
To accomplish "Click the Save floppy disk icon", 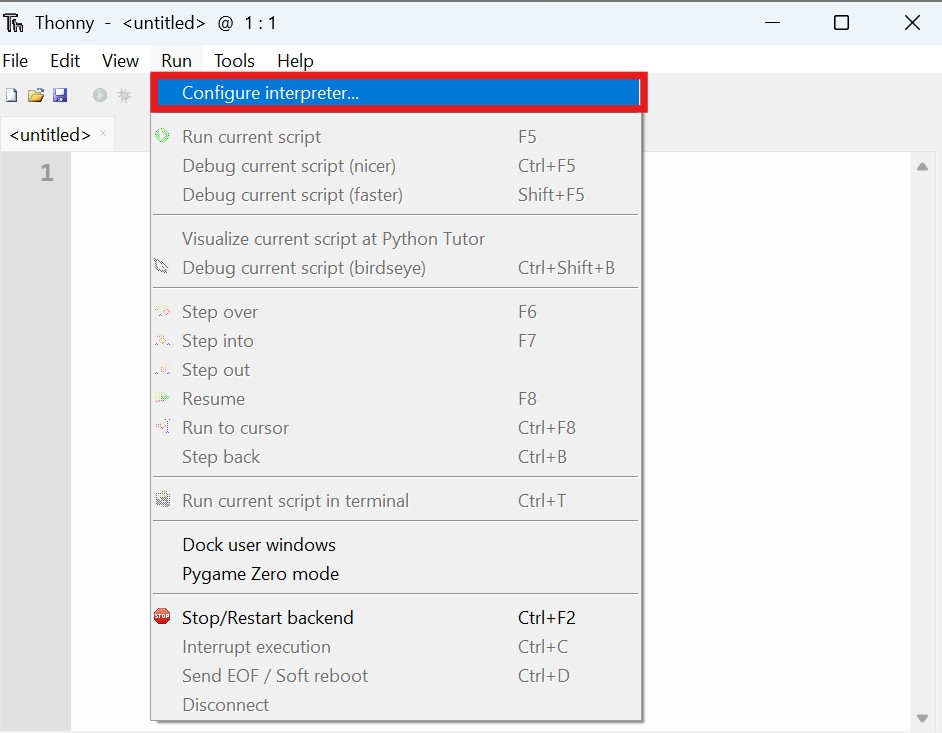I will click(x=60, y=95).
